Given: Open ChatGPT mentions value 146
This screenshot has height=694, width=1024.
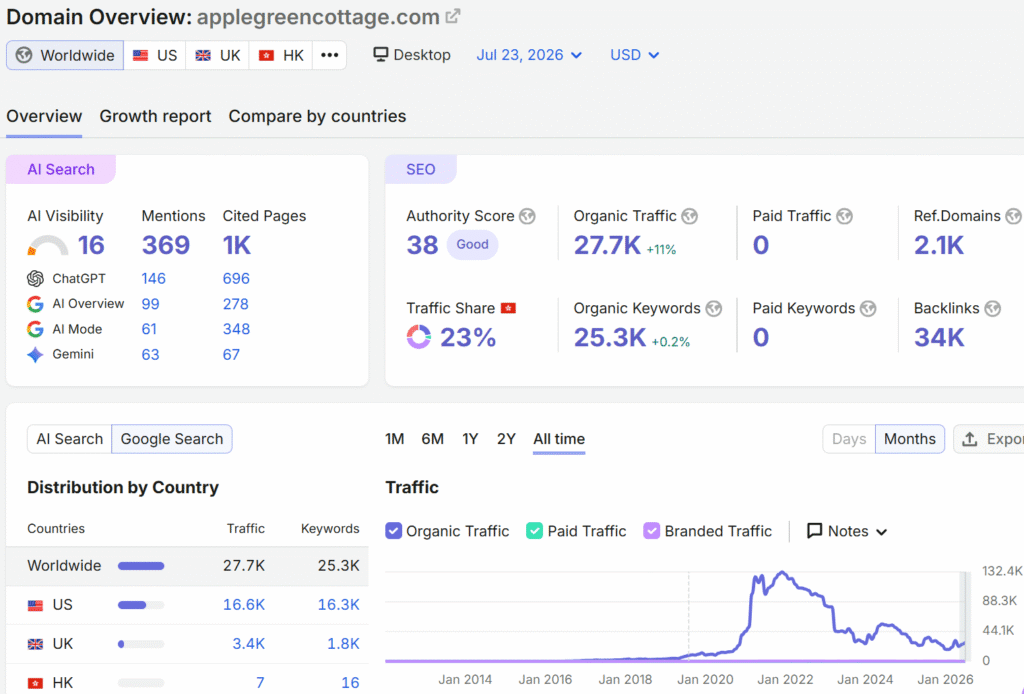Looking at the screenshot, I should coord(153,279).
